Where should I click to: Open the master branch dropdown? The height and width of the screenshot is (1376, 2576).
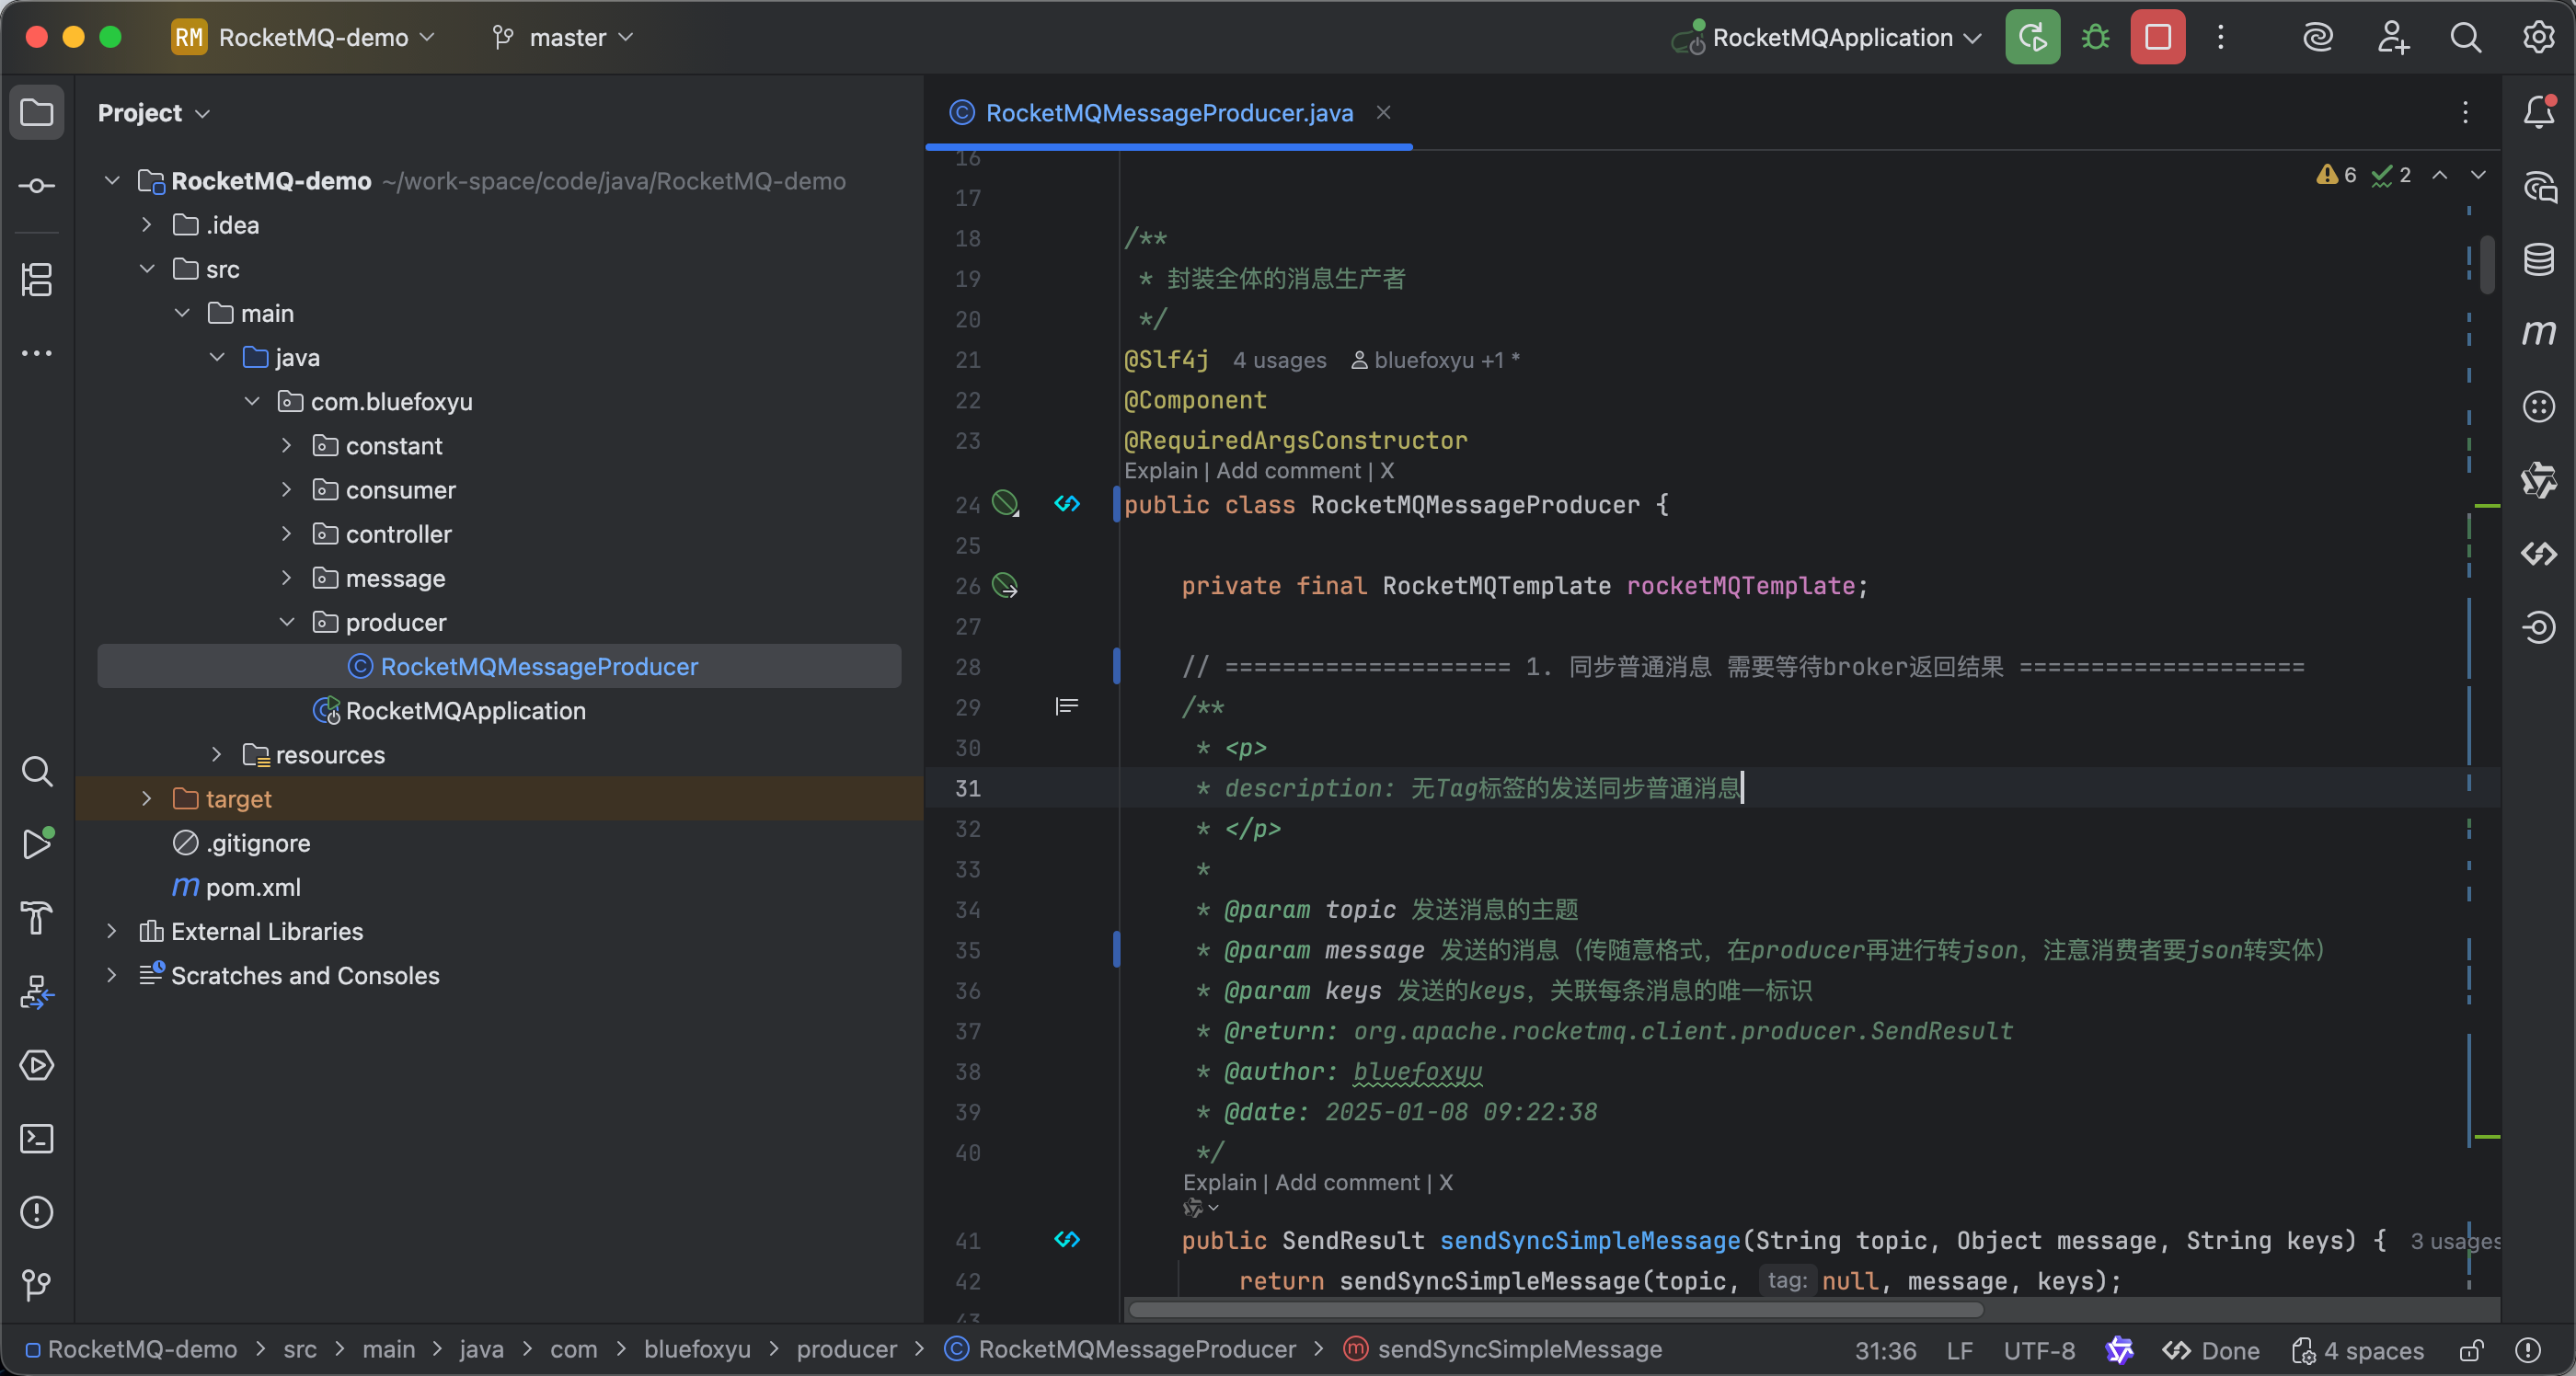[x=564, y=38]
